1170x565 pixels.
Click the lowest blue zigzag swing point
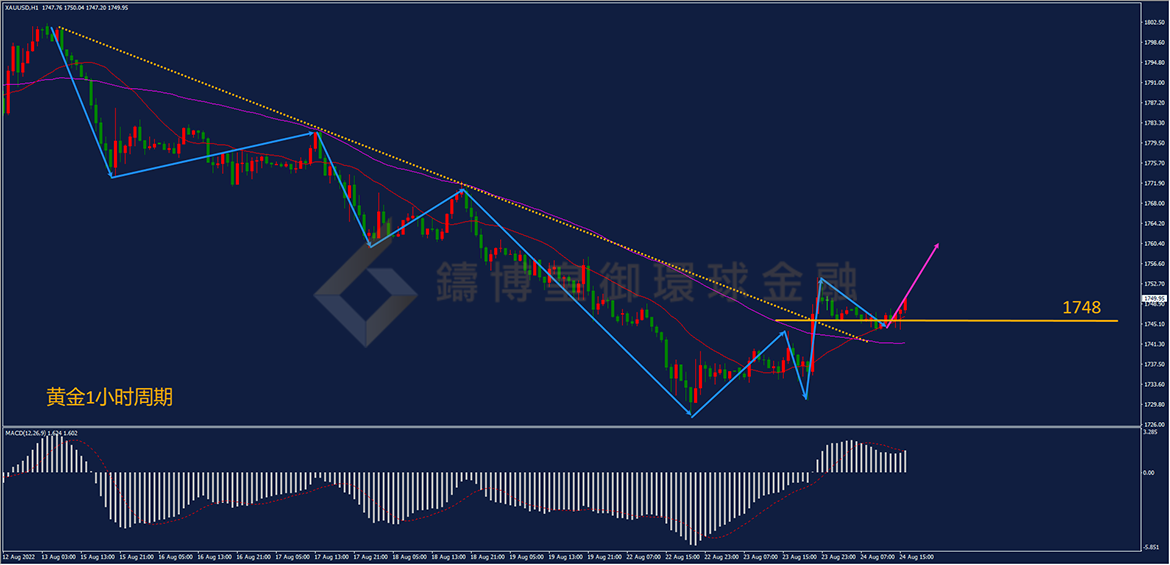[x=692, y=416]
